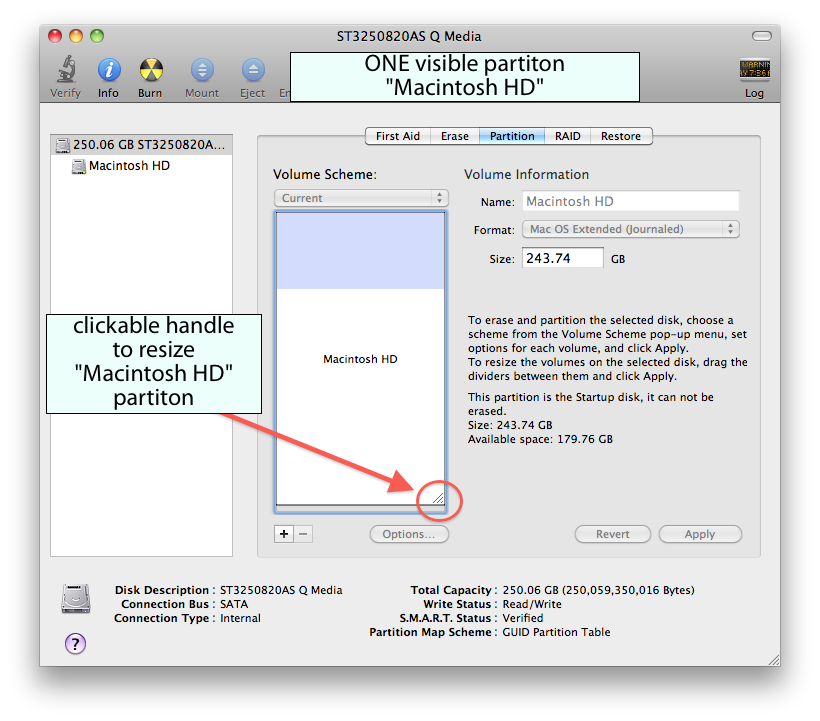This screenshot has height=721, width=820.
Task: Open the RAID tab
Action: tap(567, 136)
